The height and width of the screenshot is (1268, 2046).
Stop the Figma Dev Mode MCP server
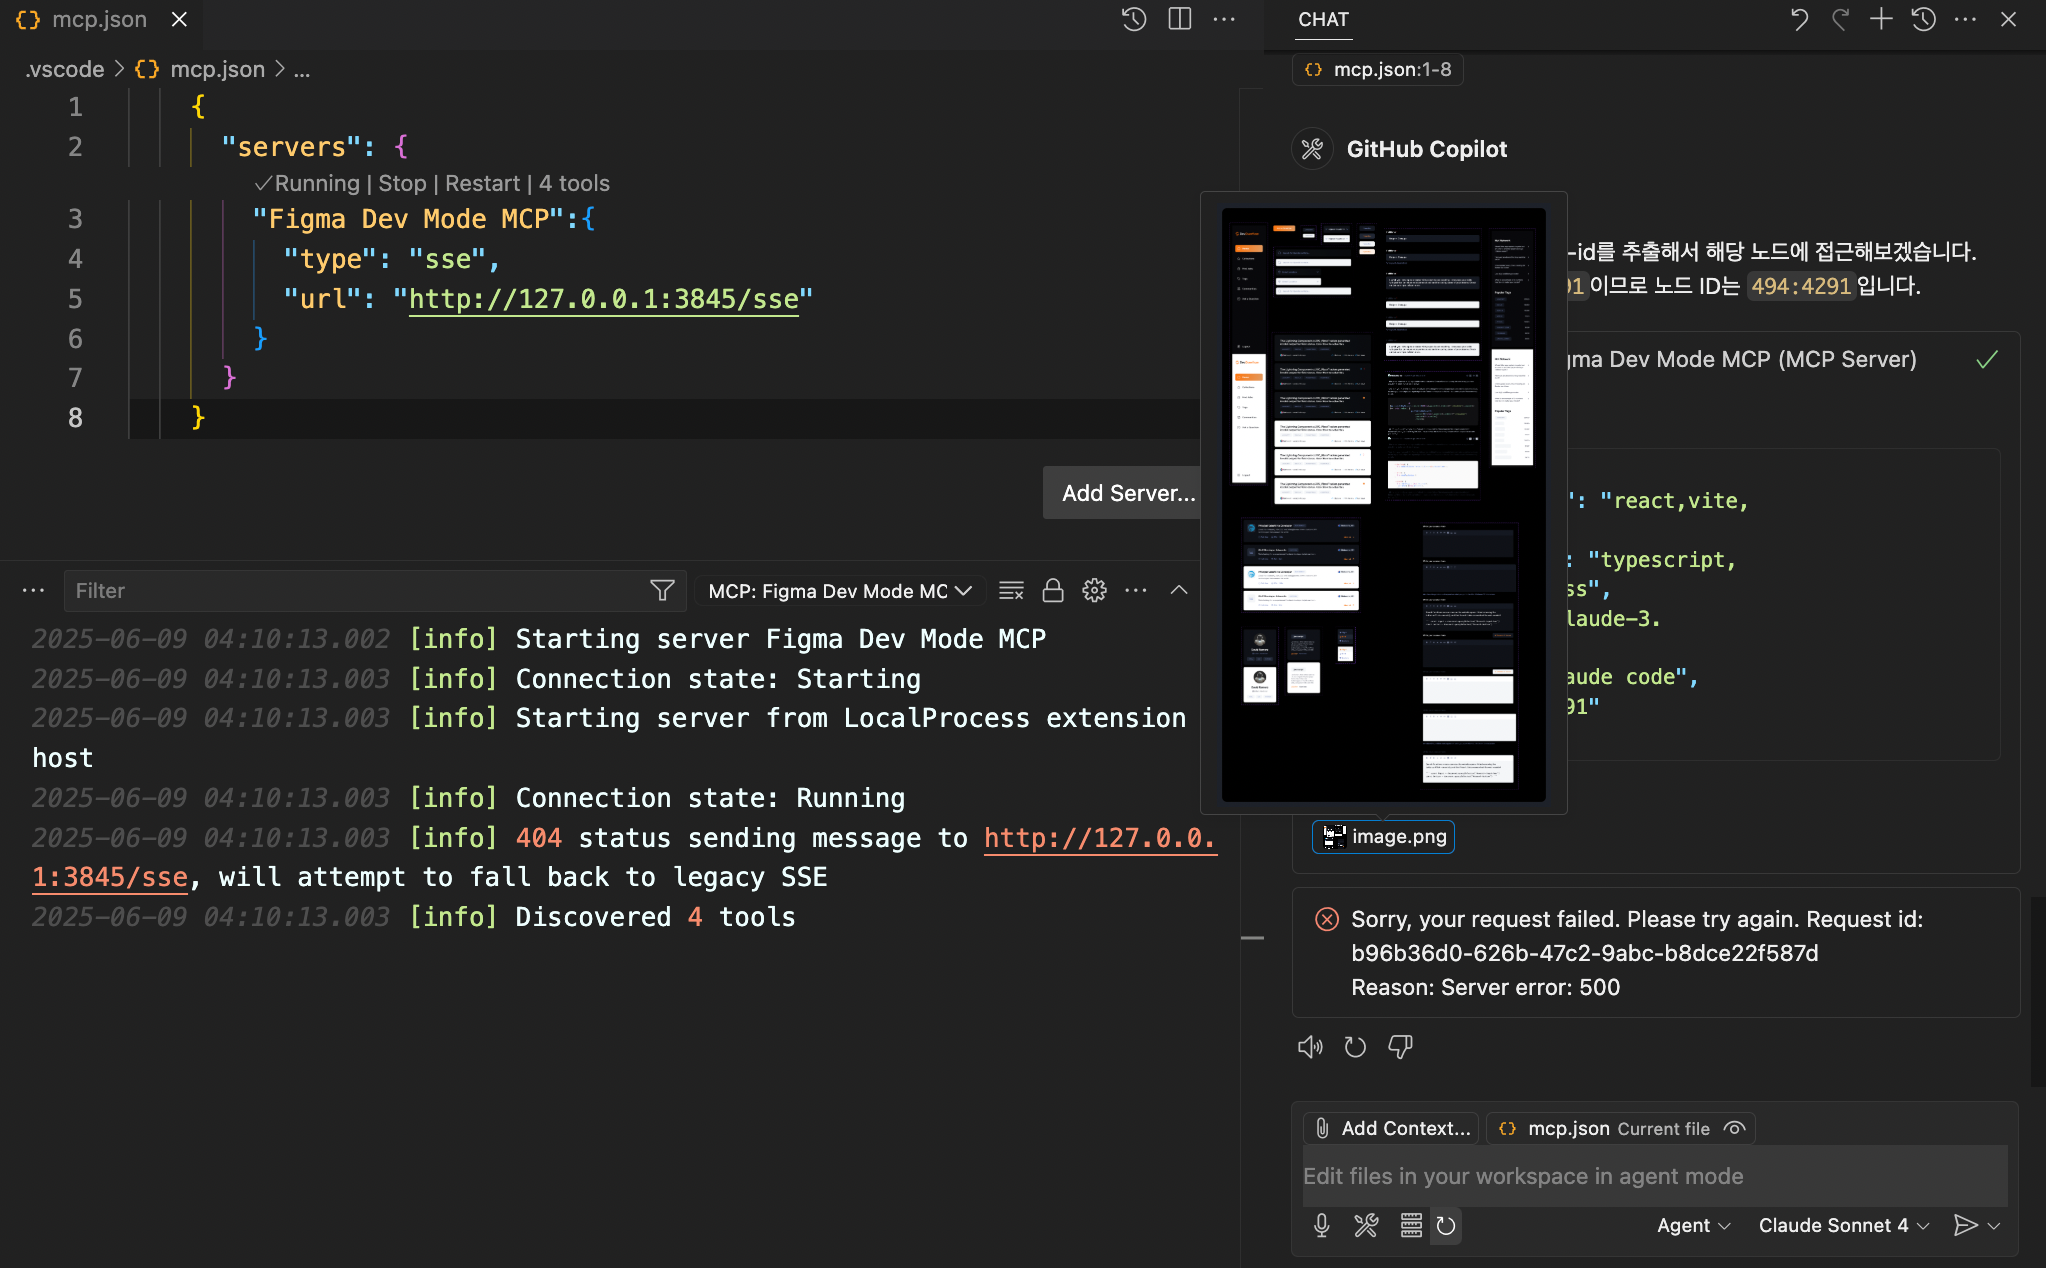coord(402,184)
